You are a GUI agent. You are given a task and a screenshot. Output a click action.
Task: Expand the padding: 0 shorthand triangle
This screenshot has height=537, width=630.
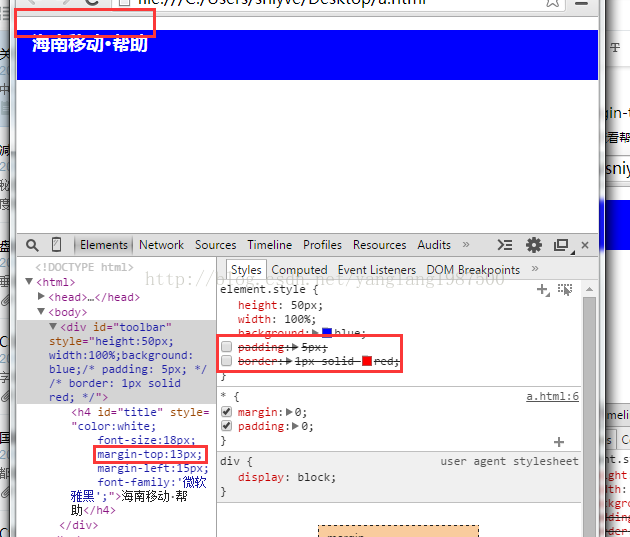295,426
